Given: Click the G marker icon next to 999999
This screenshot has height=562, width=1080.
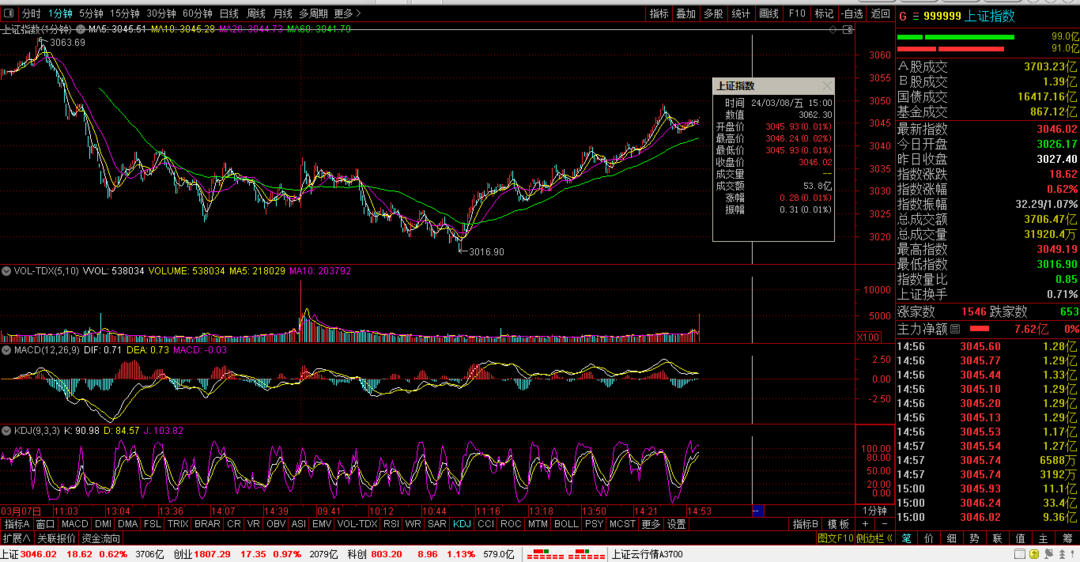Looking at the screenshot, I should pyautogui.click(x=902, y=16).
